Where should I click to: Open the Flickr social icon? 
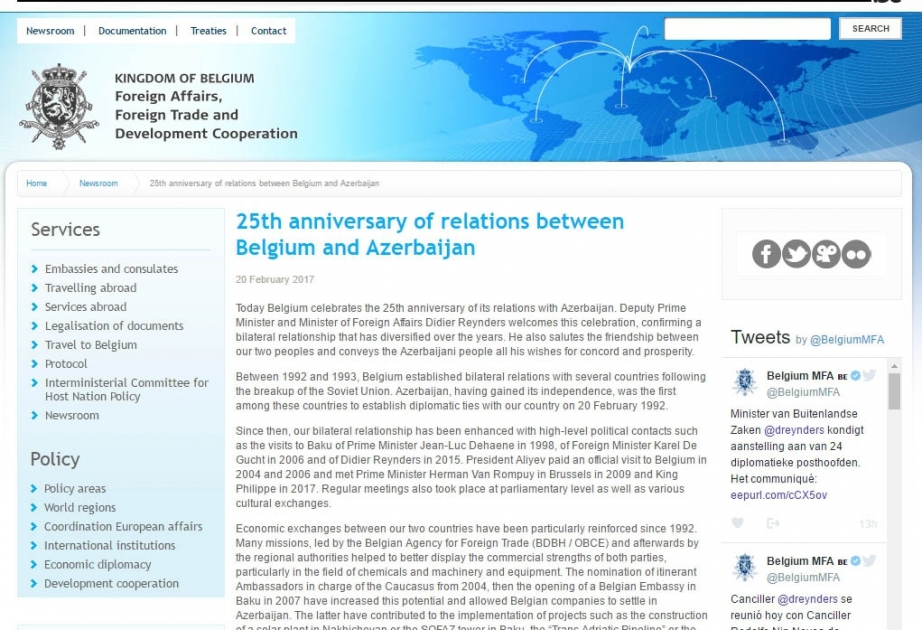click(856, 254)
